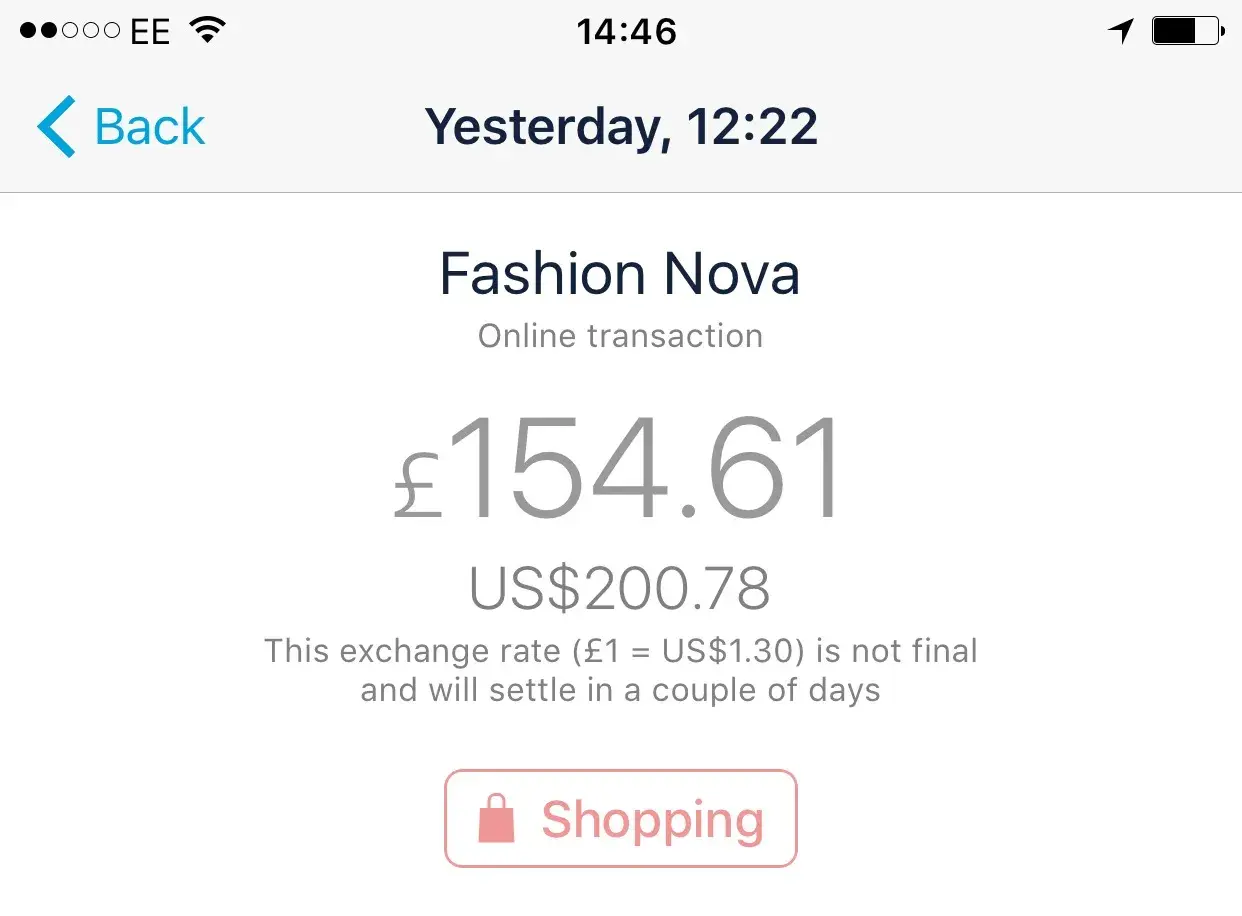Tap the 'Yesterday, 12:22' navigation title
Image resolution: width=1242 pixels, height=916 pixels.
[x=621, y=127]
